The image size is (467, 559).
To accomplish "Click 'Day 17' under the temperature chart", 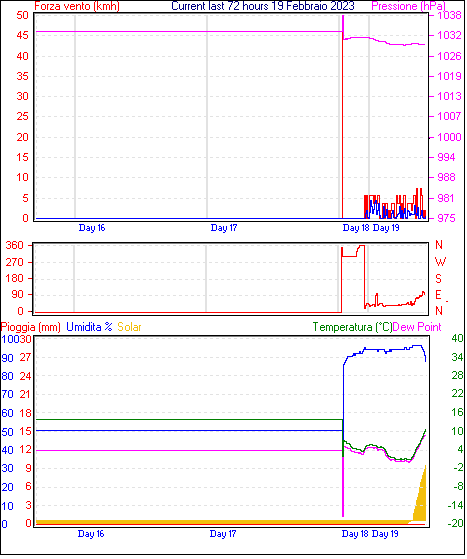I will point(223,534).
